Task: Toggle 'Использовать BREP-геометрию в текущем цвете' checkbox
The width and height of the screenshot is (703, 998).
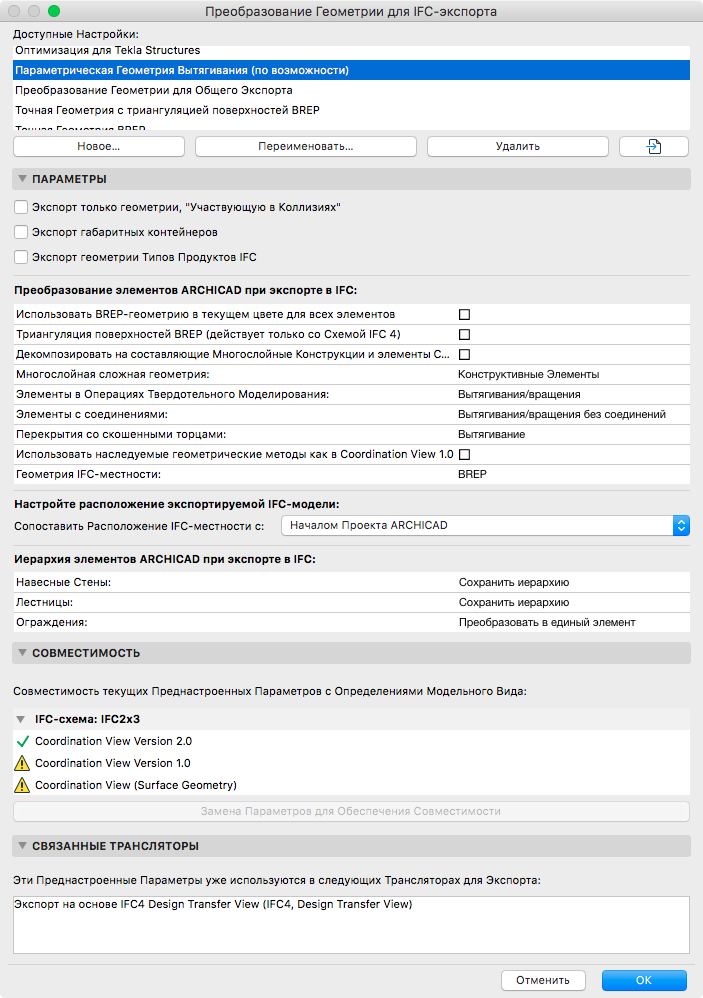Action: (464, 314)
